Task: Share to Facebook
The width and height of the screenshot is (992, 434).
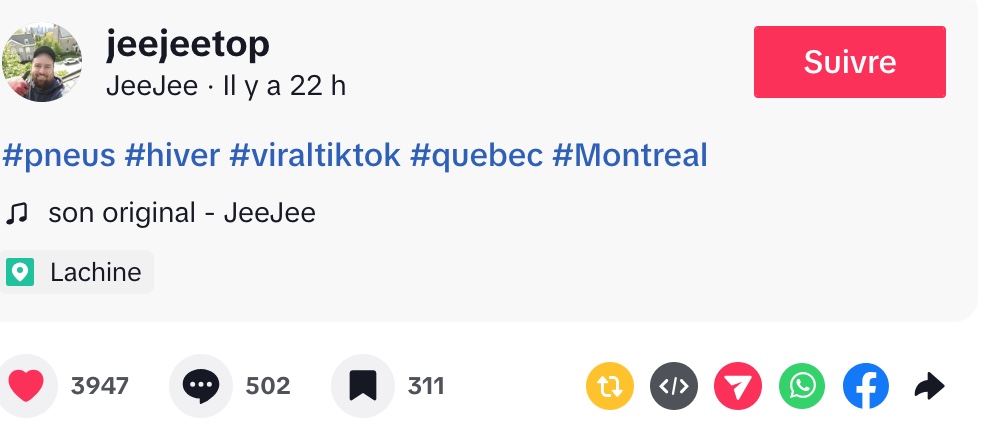Action: point(866,386)
